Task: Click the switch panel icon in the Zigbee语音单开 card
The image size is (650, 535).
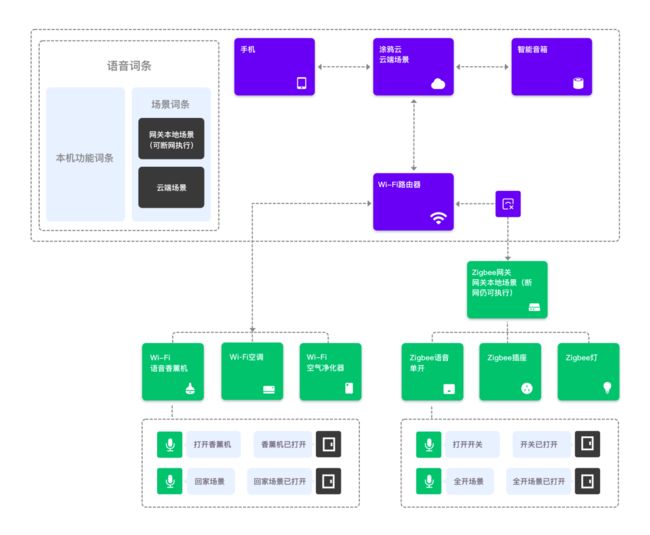Action: (449, 389)
